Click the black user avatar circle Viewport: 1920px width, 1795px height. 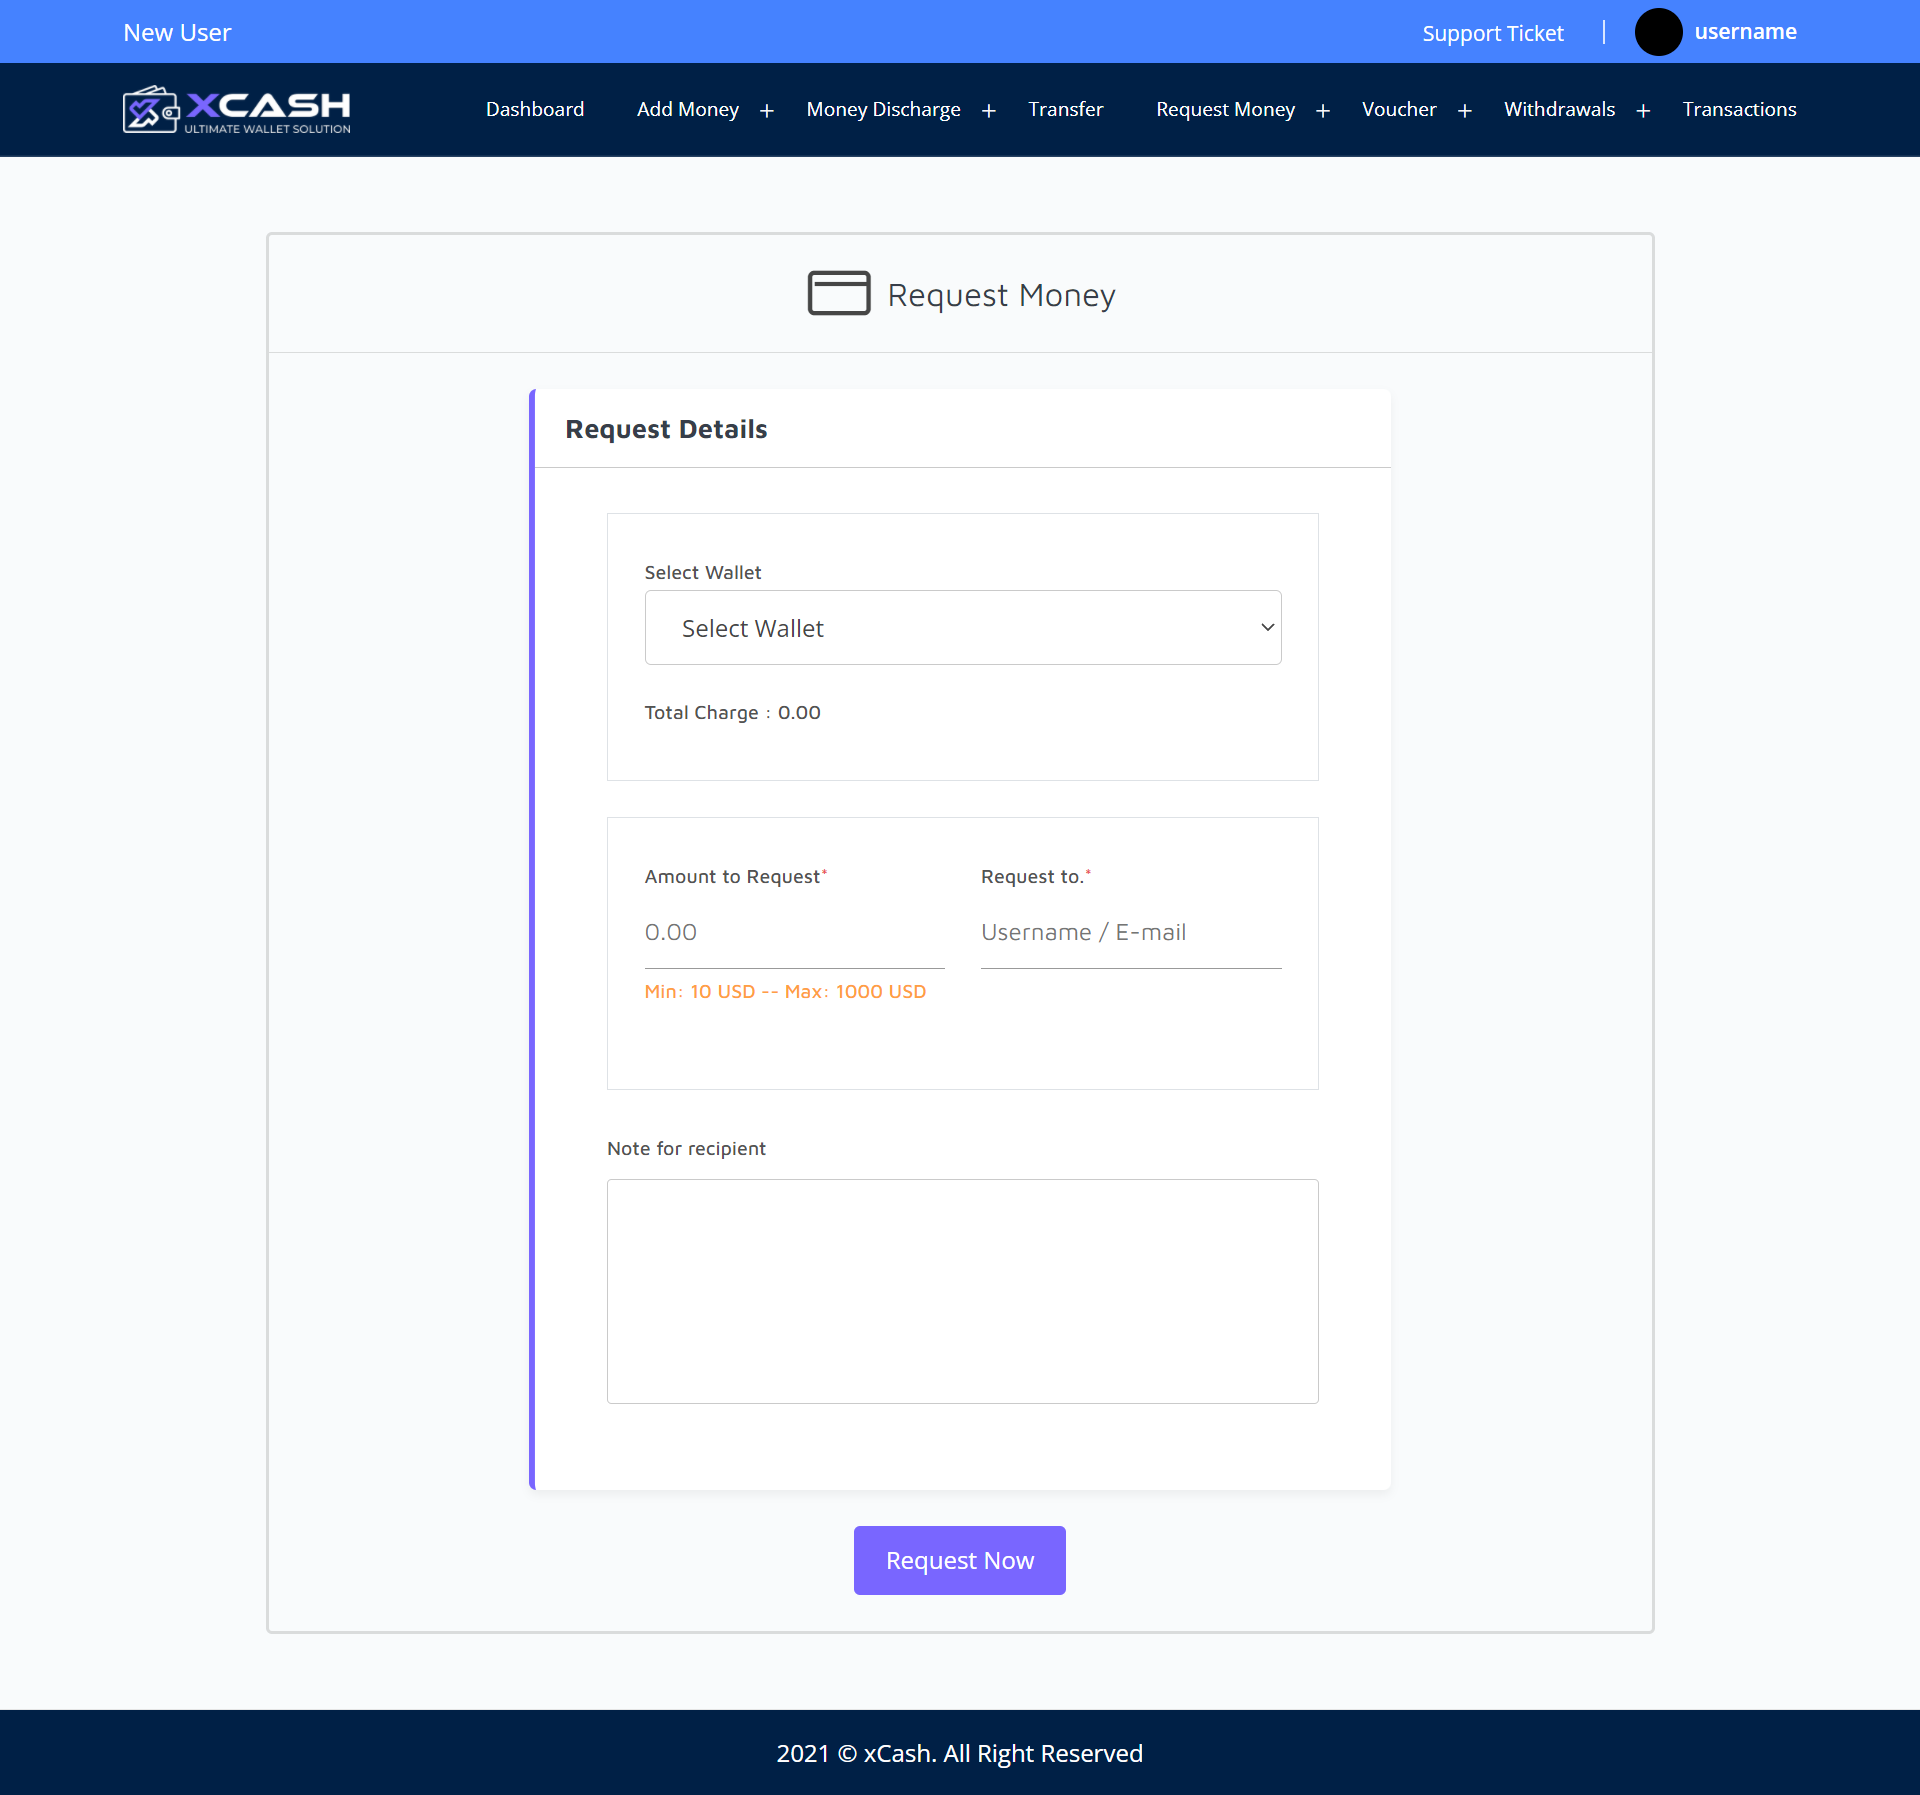[1657, 32]
